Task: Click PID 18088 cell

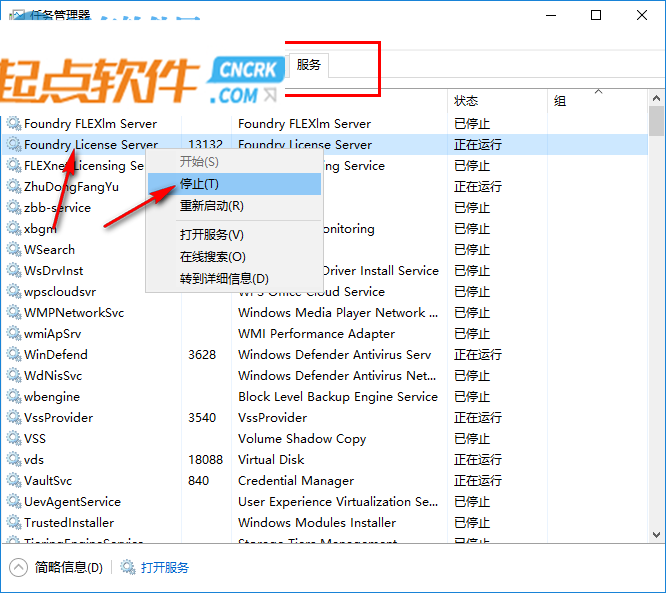Action: click(206, 460)
